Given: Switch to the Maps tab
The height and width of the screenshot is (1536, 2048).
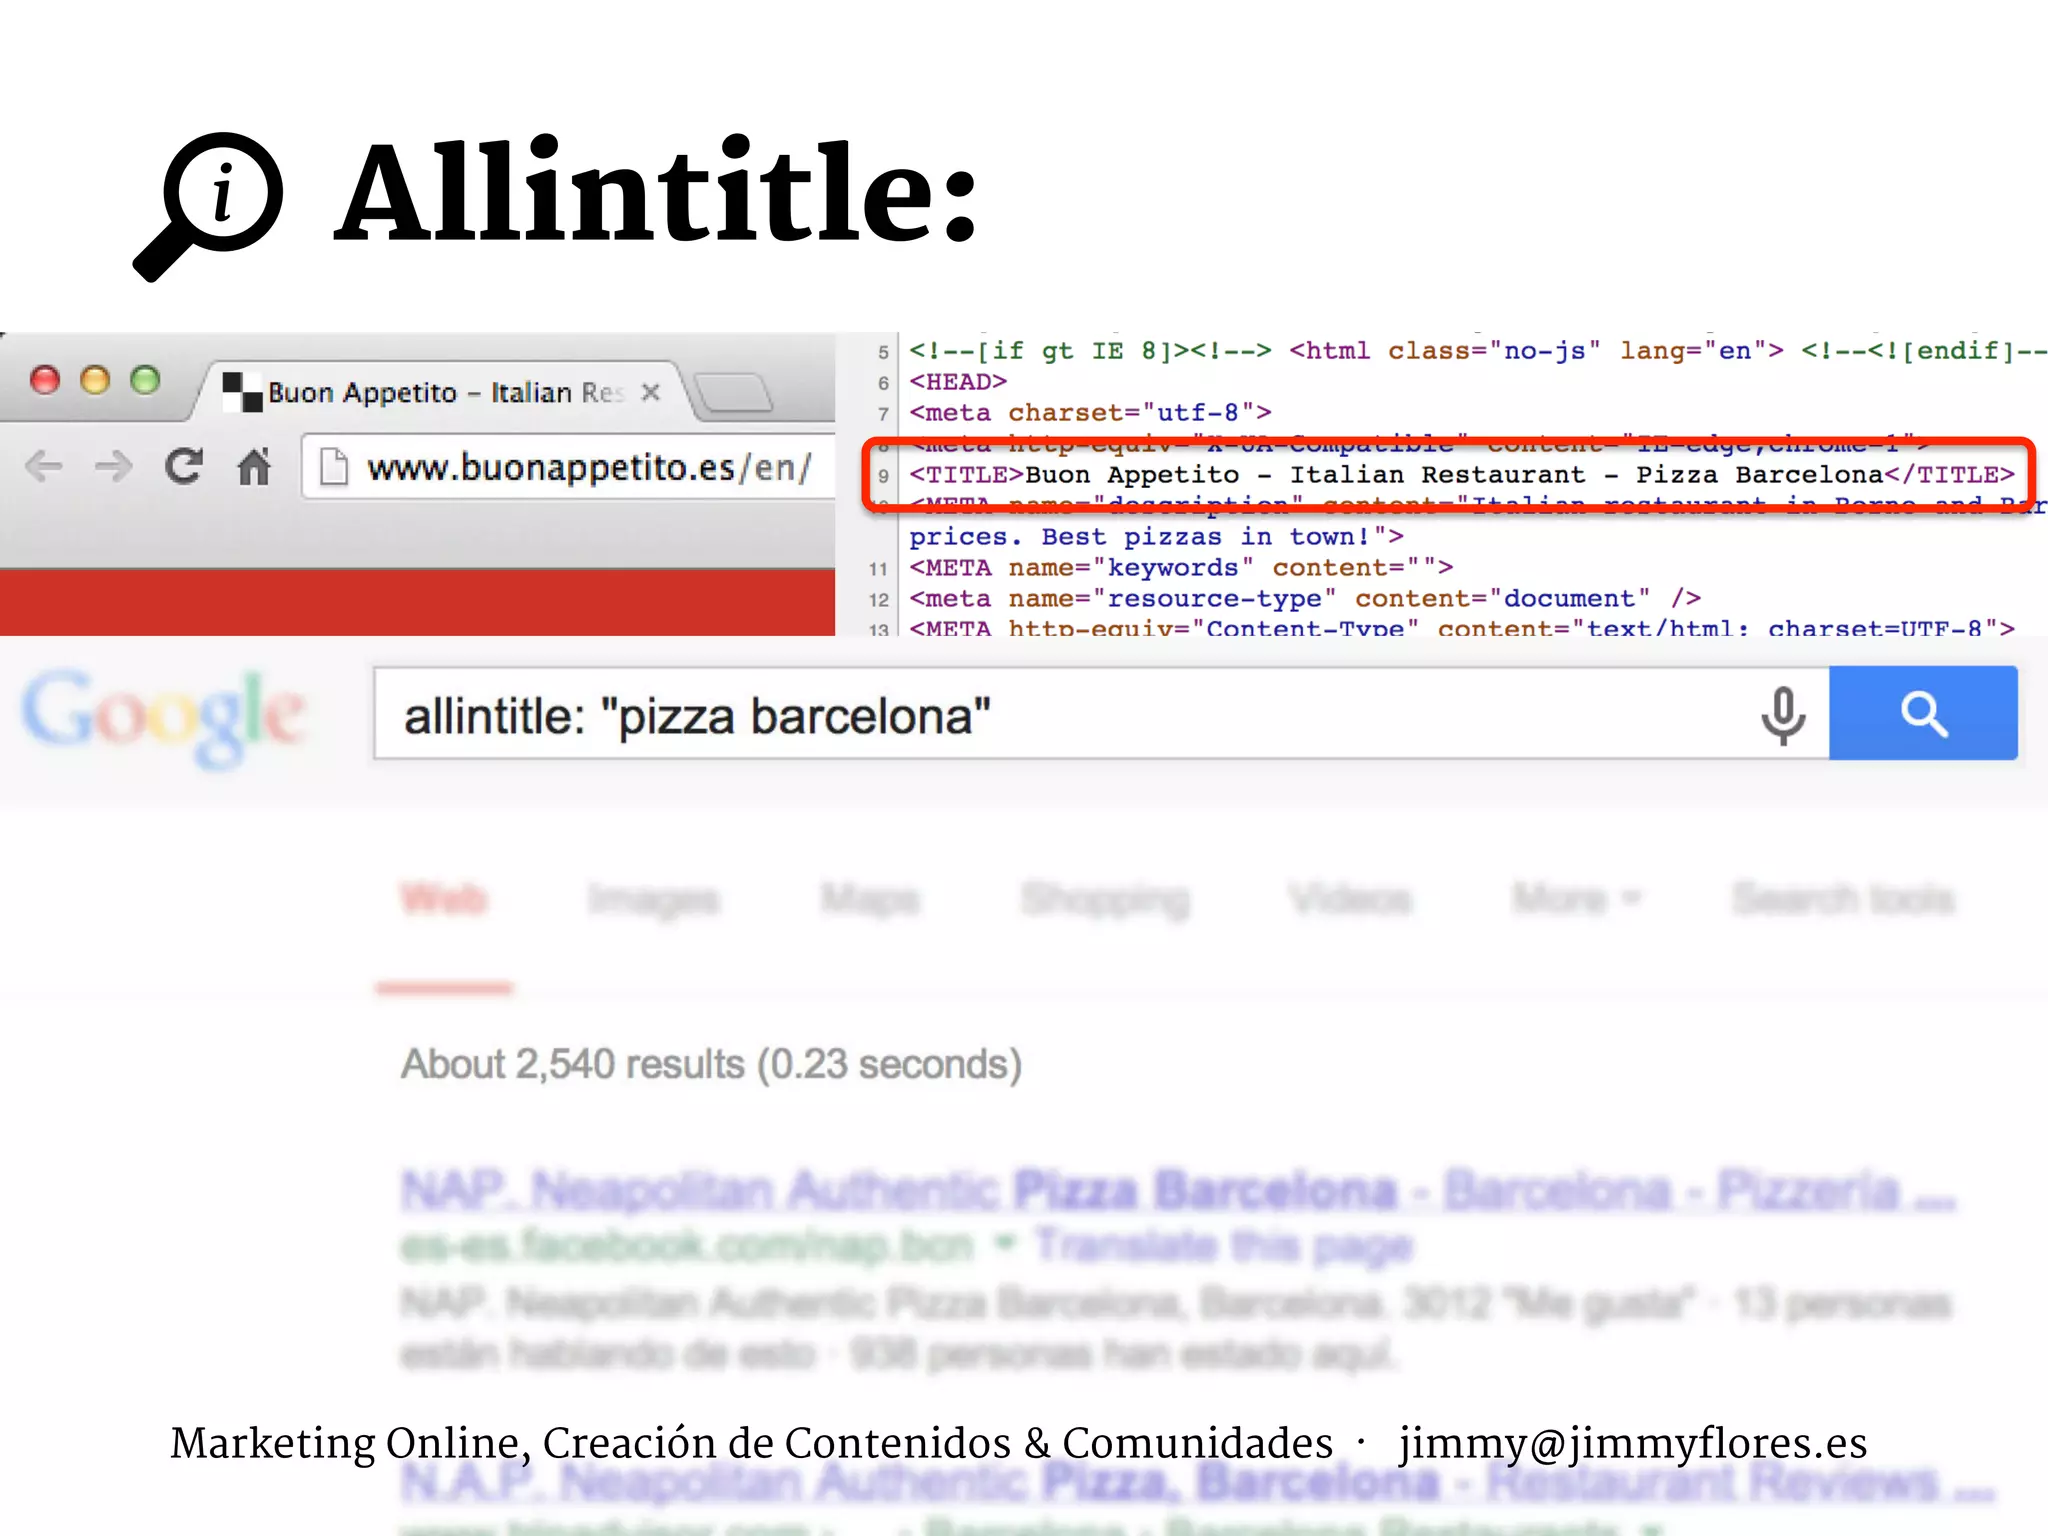Looking at the screenshot, I should pyautogui.click(x=870, y=899).
